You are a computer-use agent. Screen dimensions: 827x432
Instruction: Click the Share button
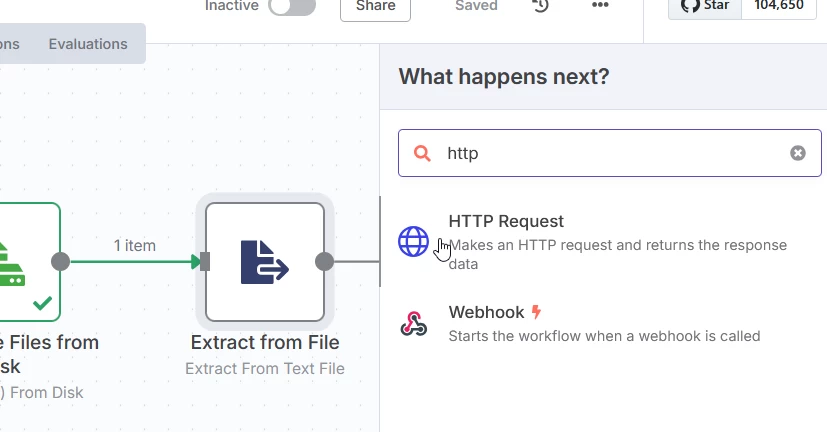(x=375, y=7)
